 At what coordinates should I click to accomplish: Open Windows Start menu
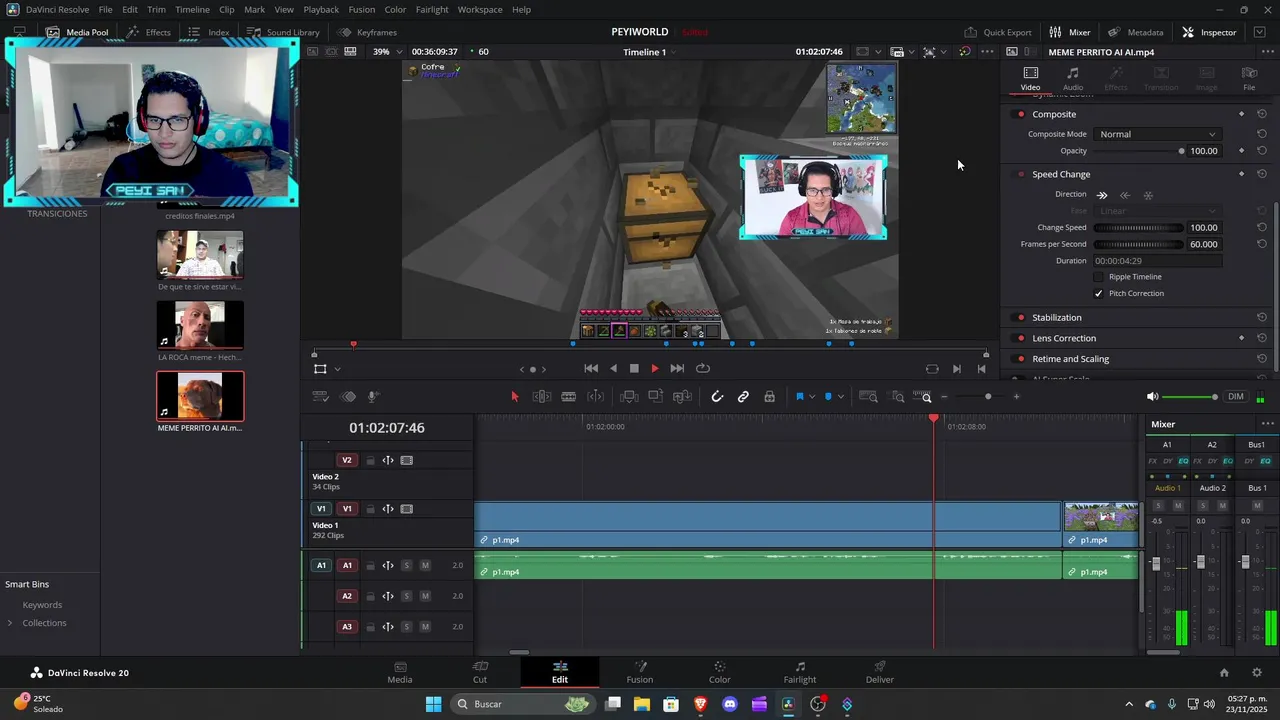[x=433, y=704]
